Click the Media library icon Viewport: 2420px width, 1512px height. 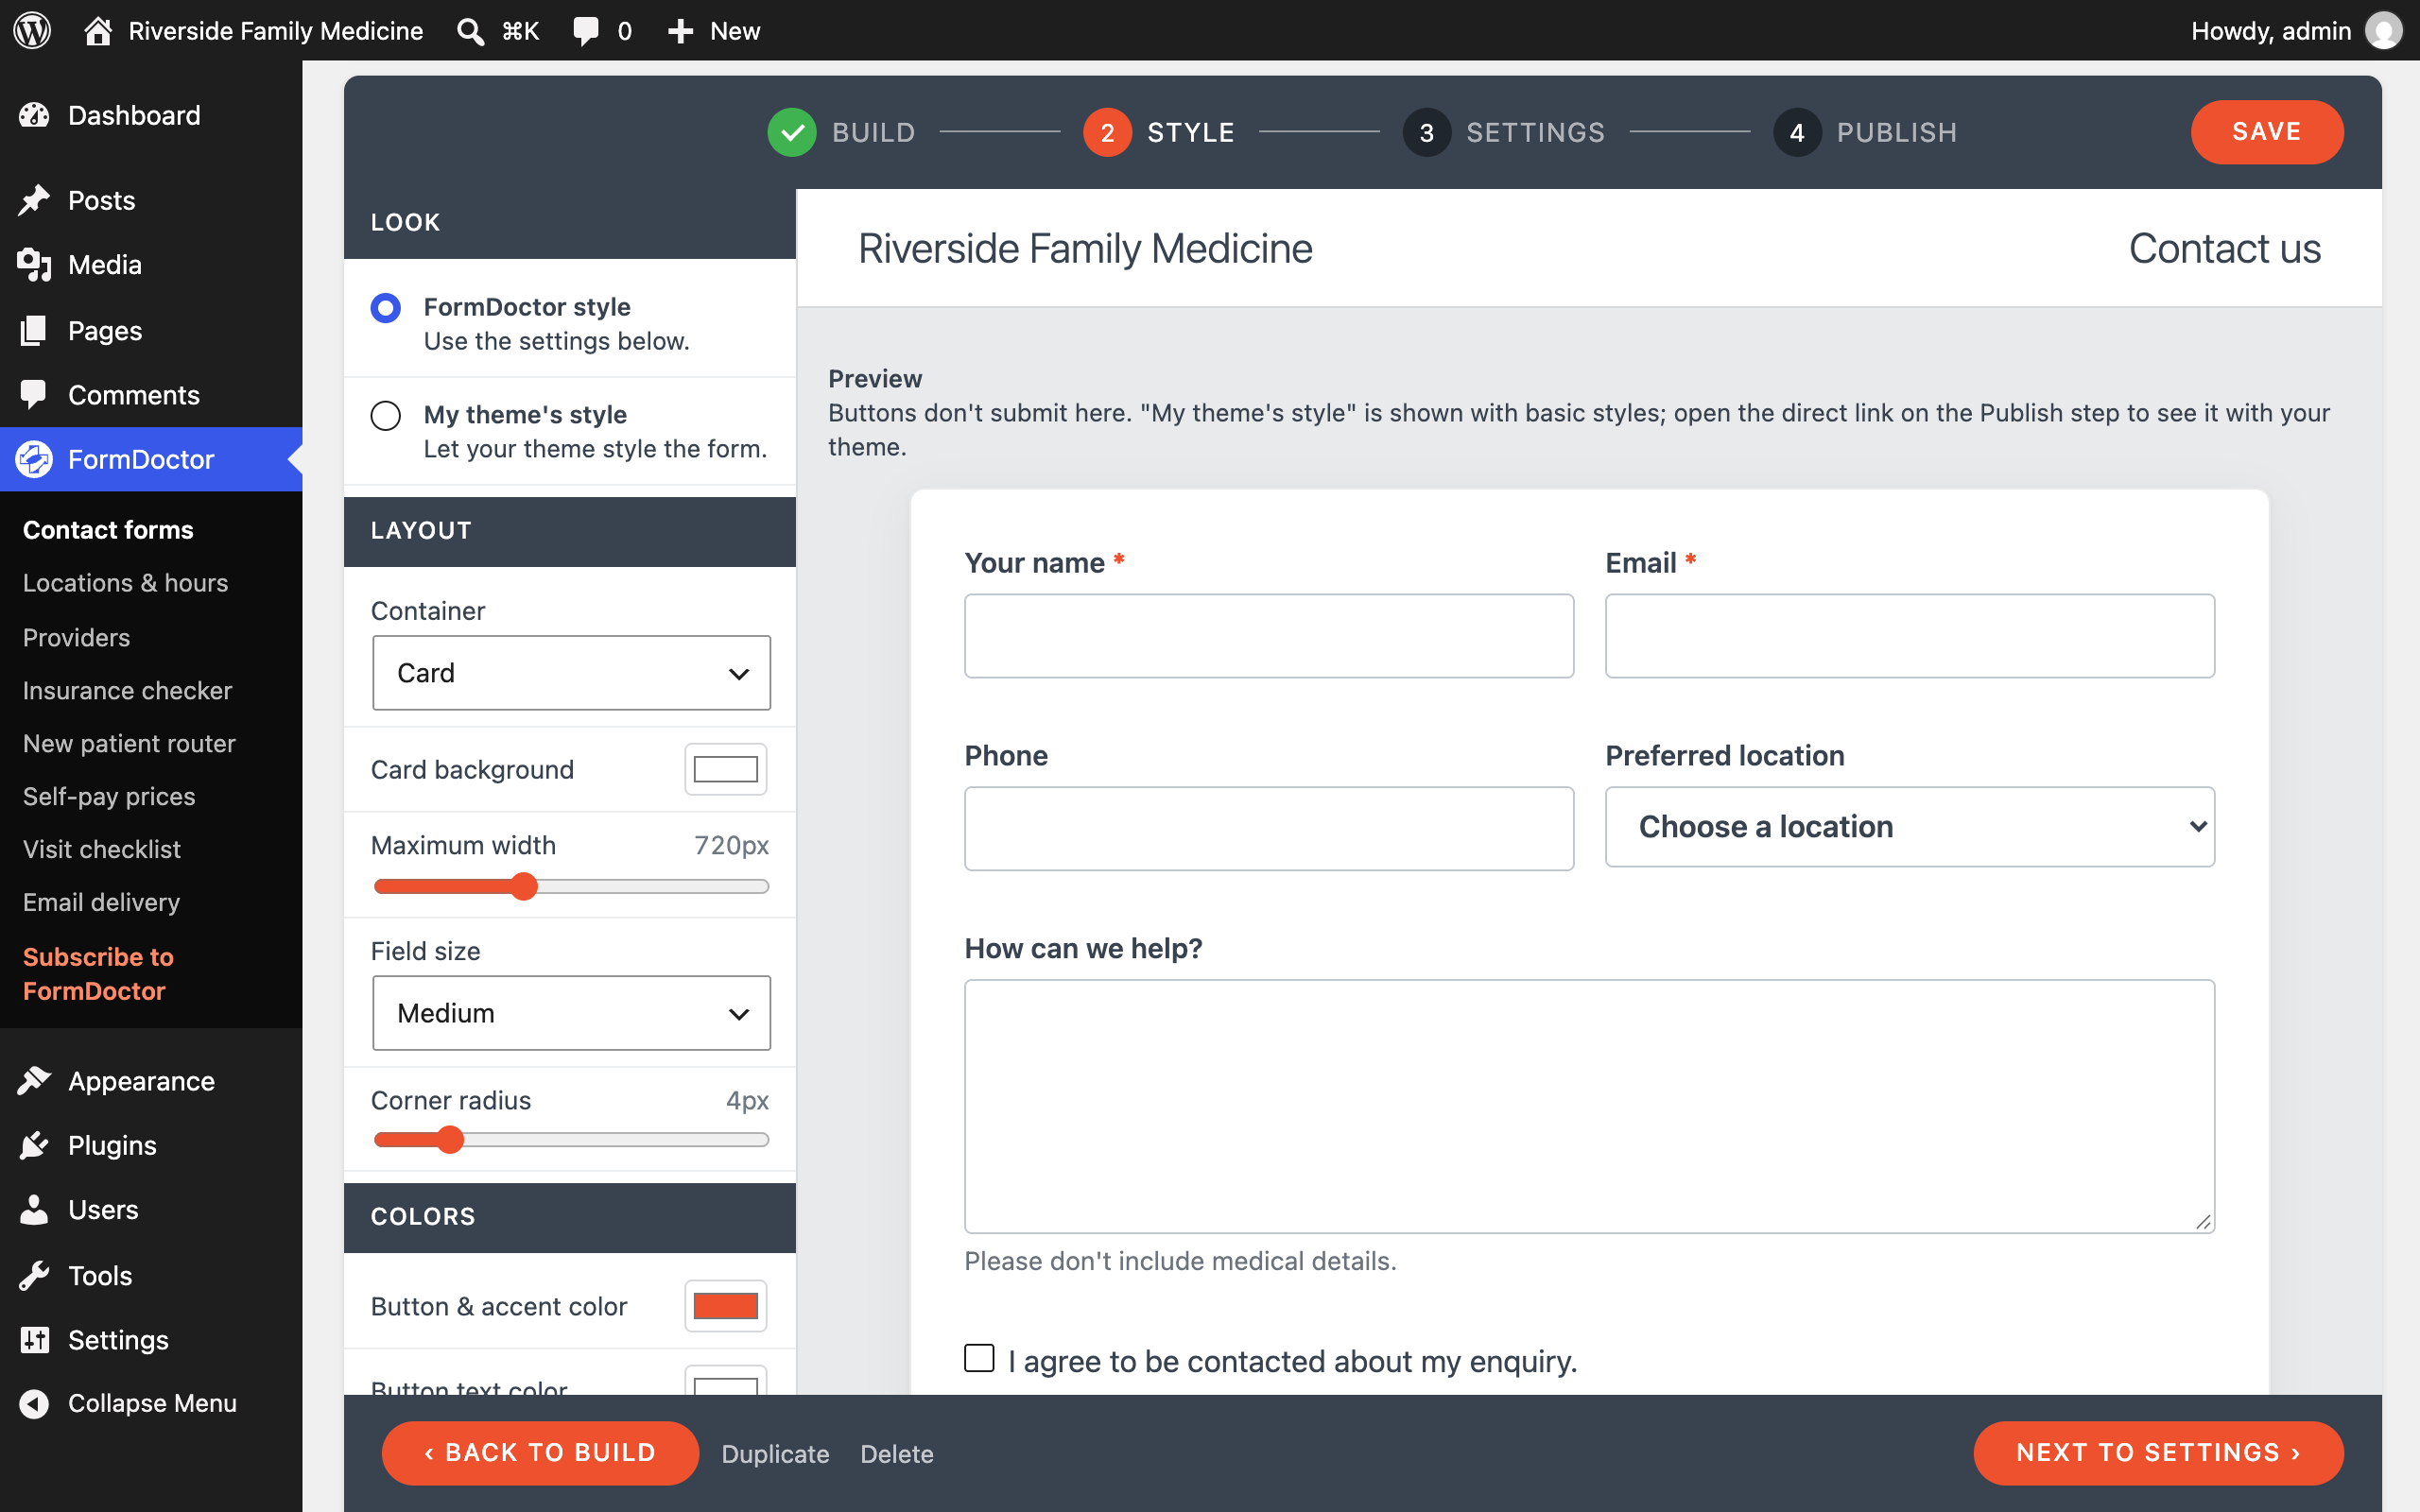tap(34, 265)
